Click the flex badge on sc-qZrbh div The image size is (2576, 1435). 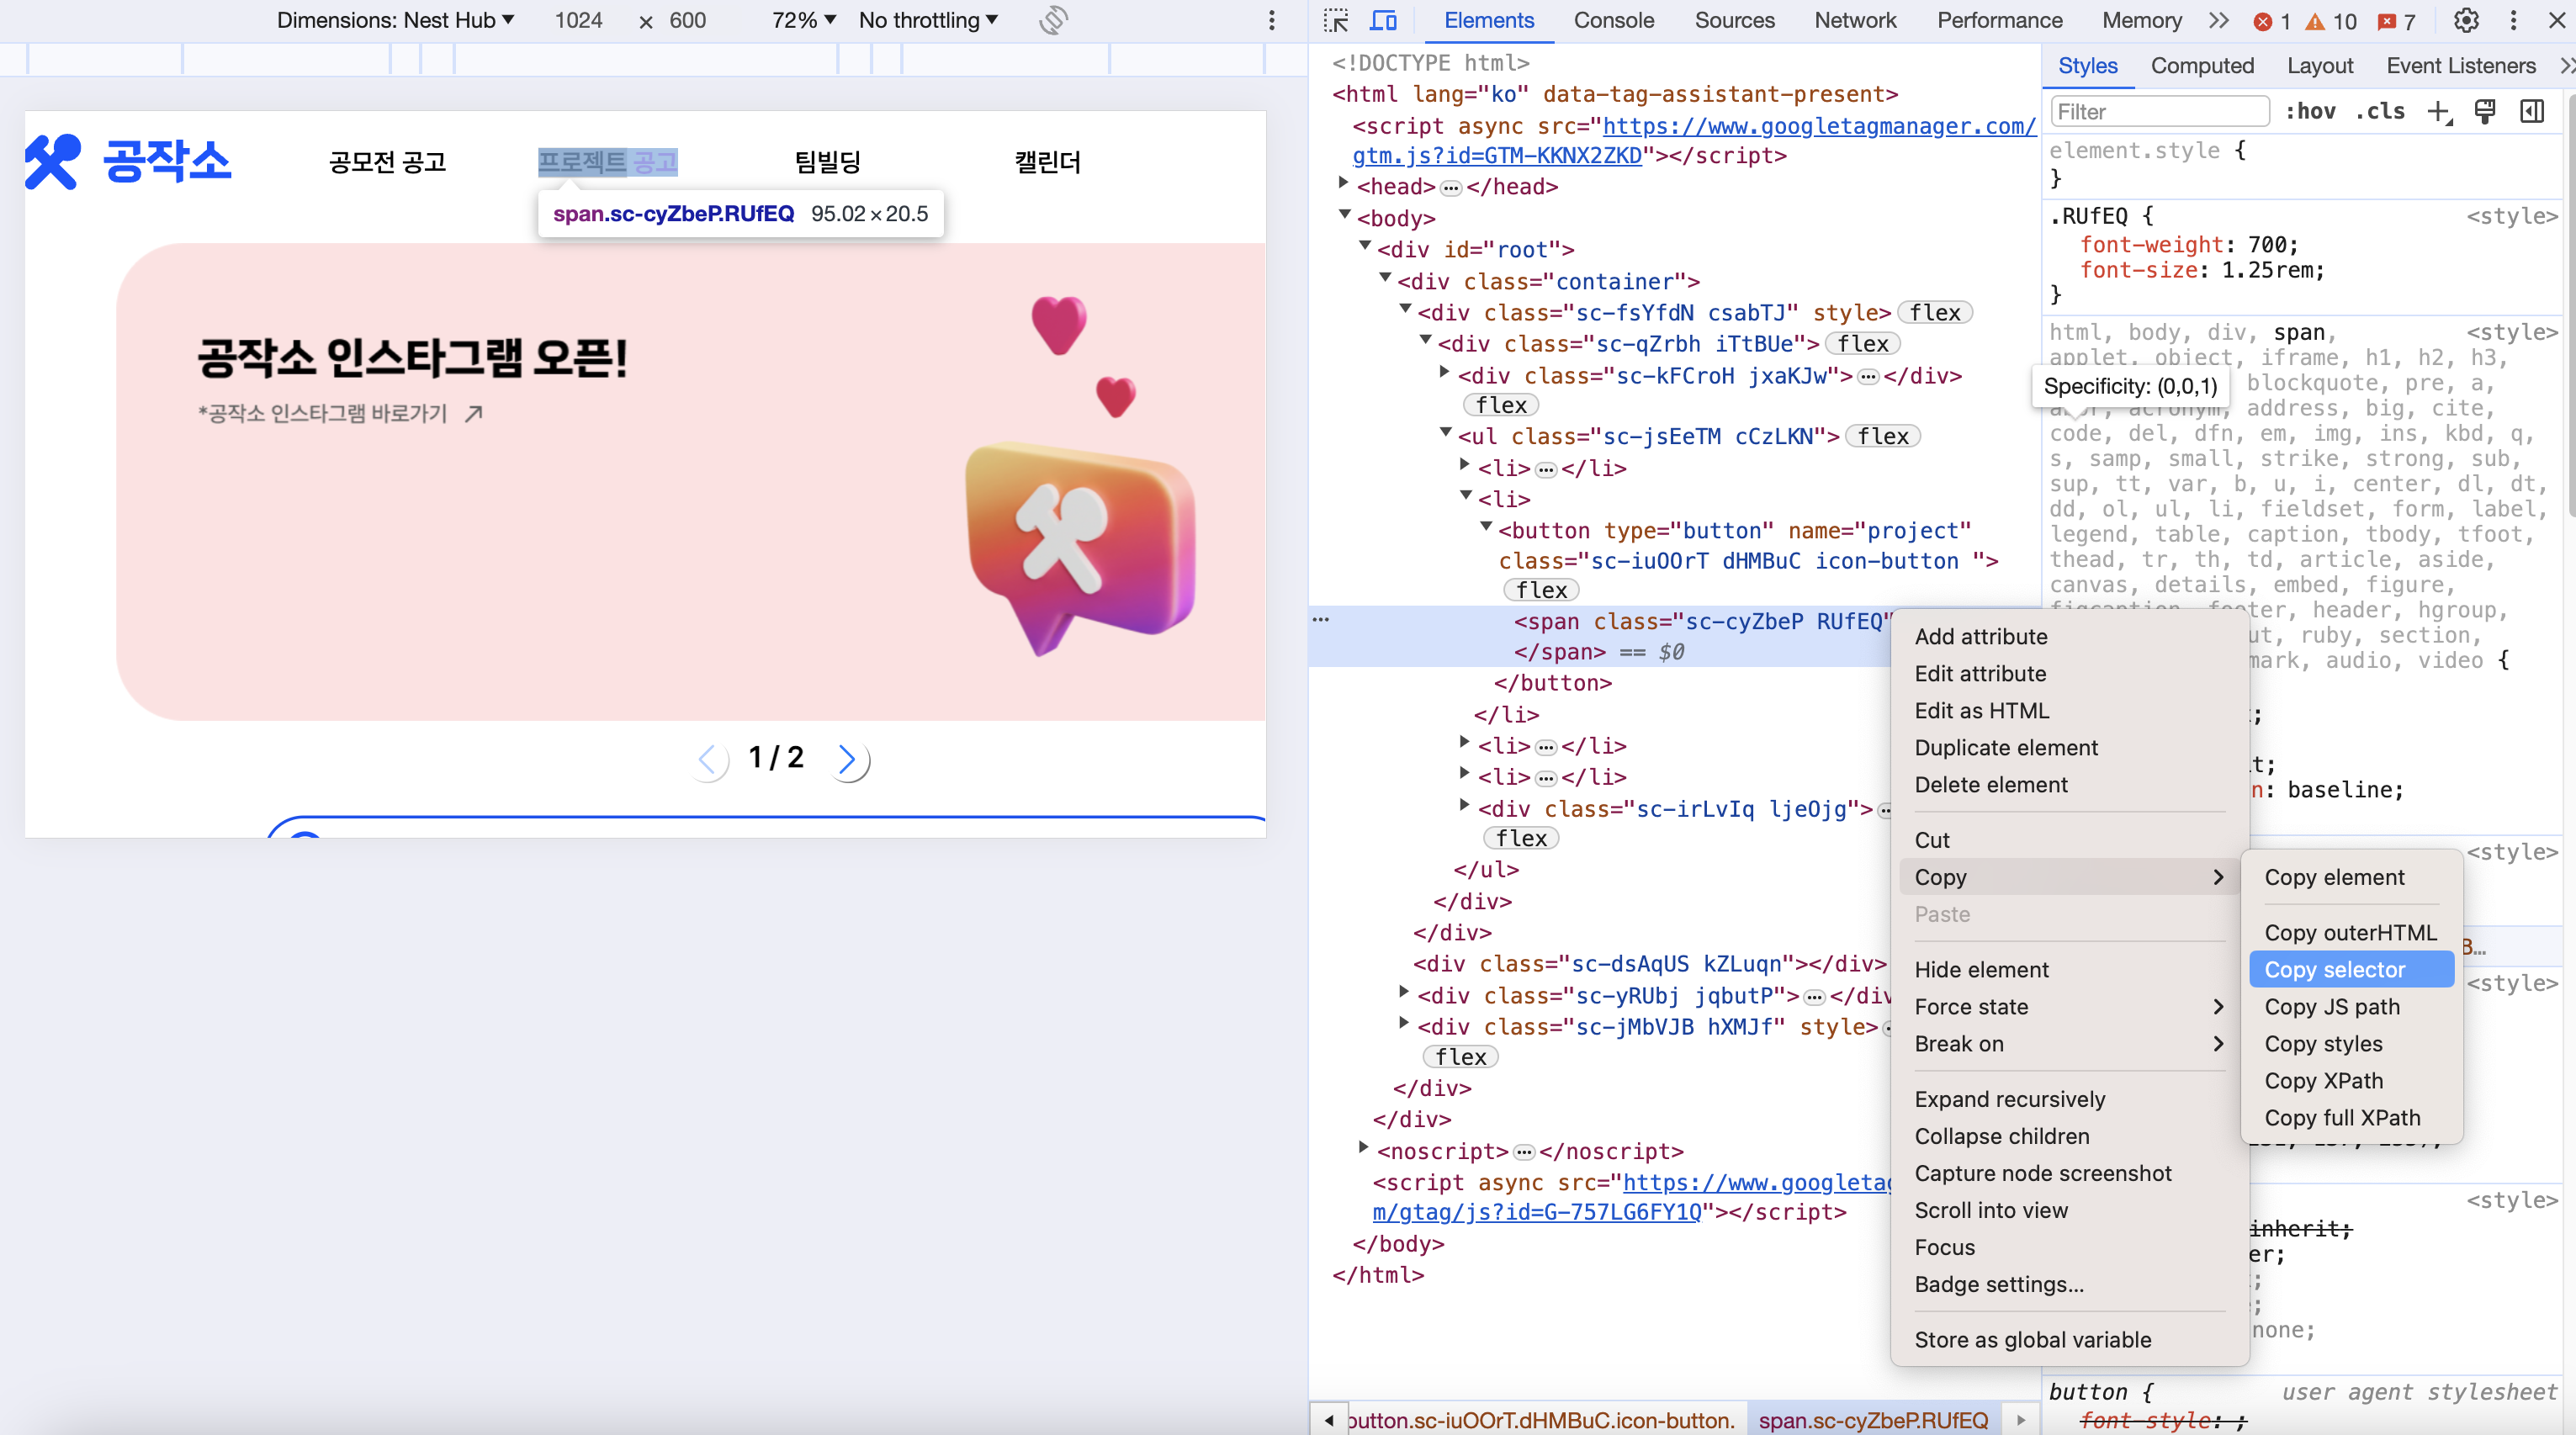(1862, 344)
